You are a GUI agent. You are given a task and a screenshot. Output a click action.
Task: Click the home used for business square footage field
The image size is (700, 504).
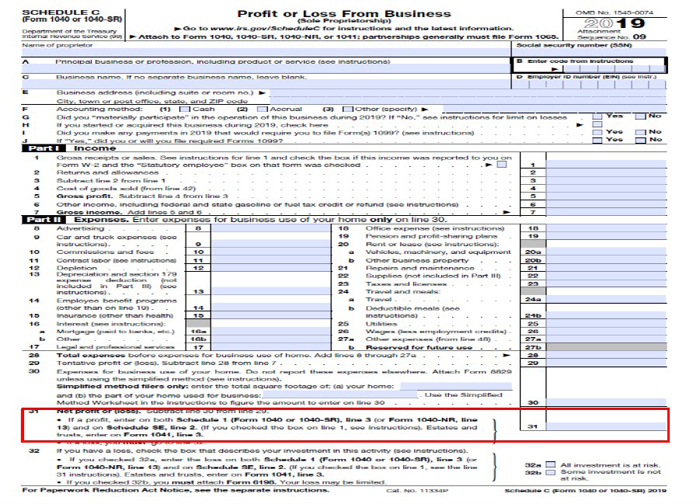(340, 395)
